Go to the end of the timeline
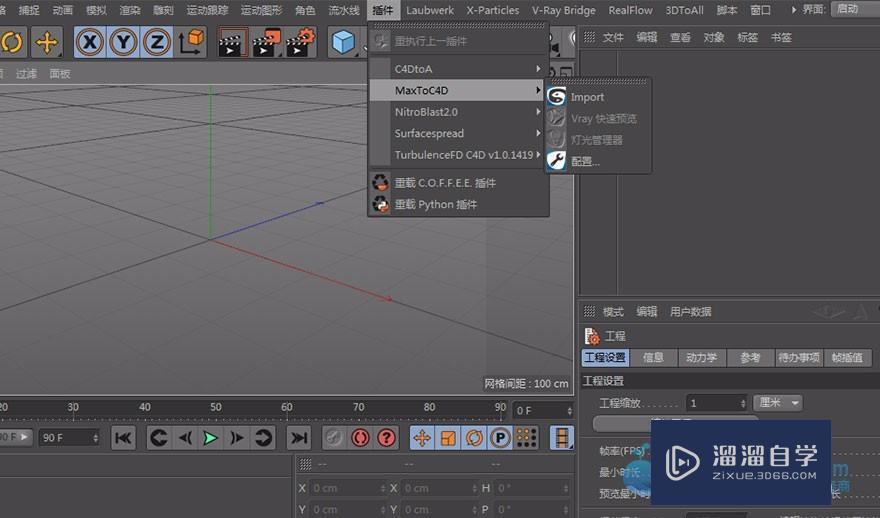Screen dimensions: 880x518 [x=299, y=438]
